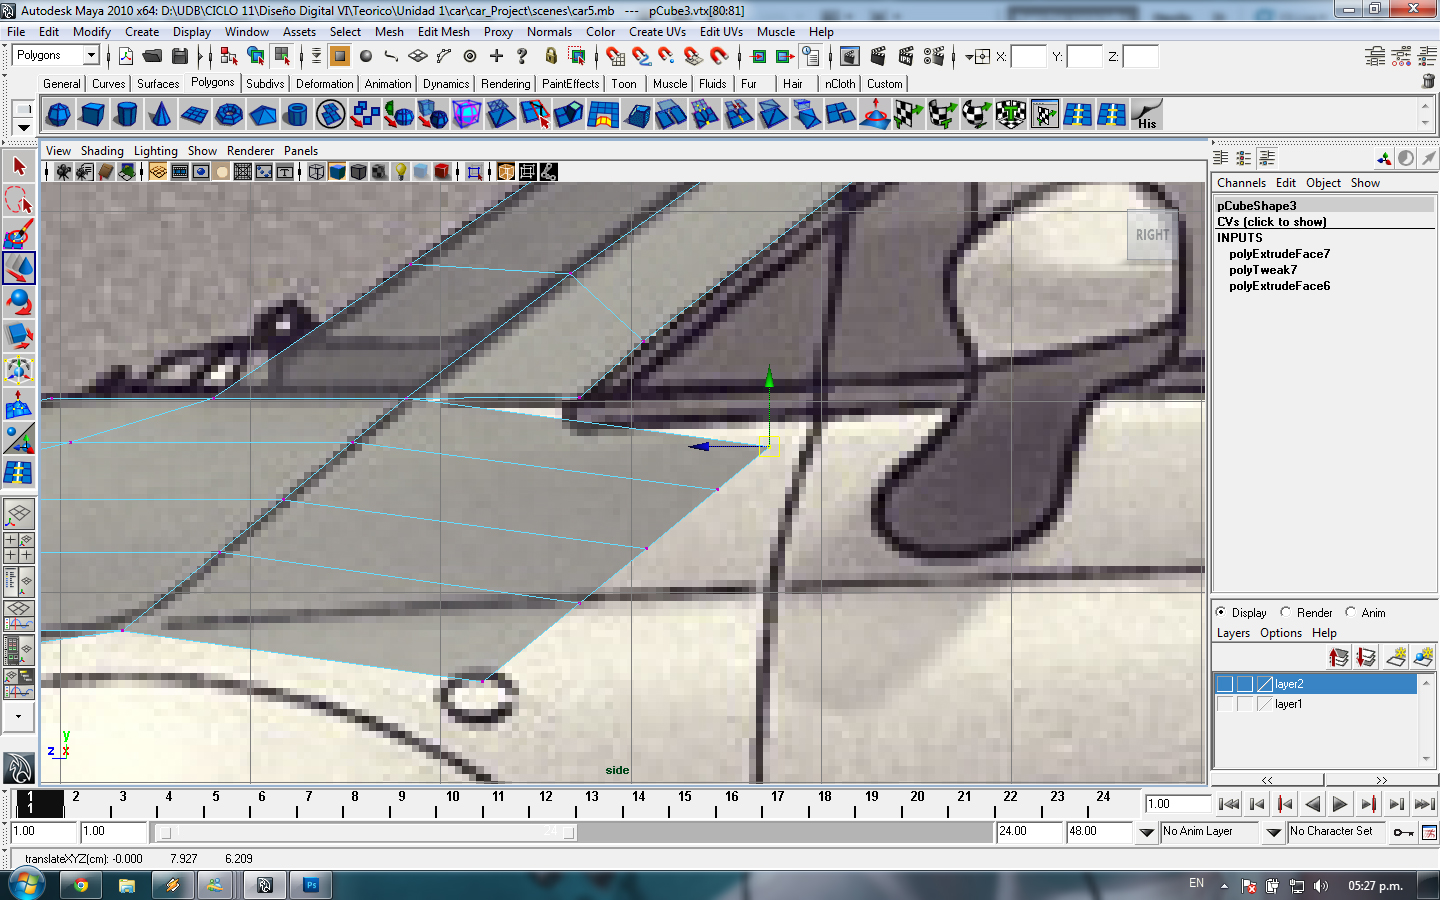Toggle visibility box of layer2
The image size is (1440, 900).
[x=1225, y=684]
